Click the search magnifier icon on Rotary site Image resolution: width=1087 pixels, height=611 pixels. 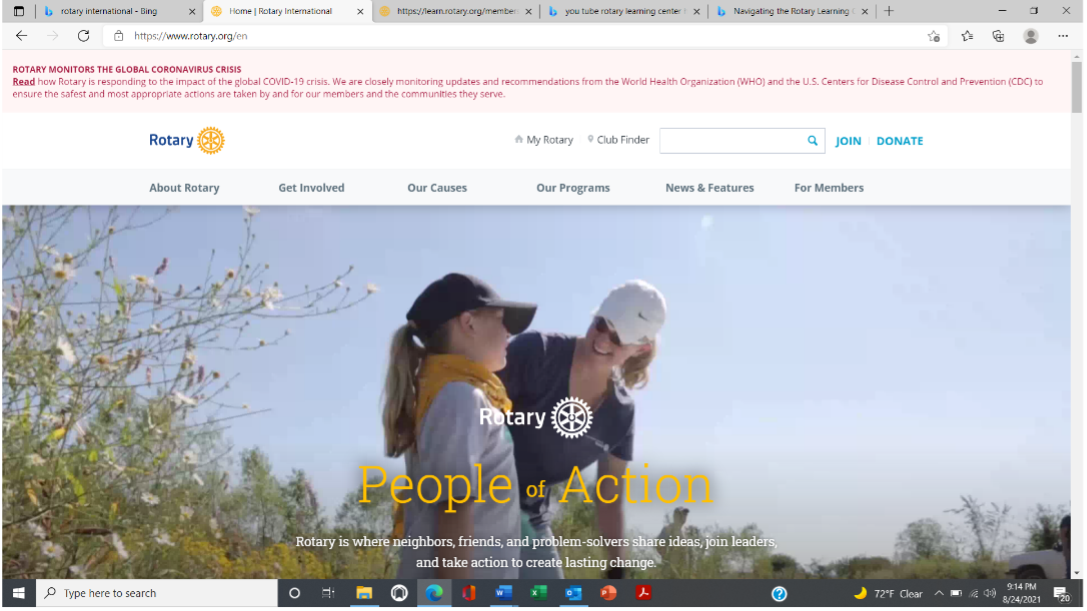point(812,141)
